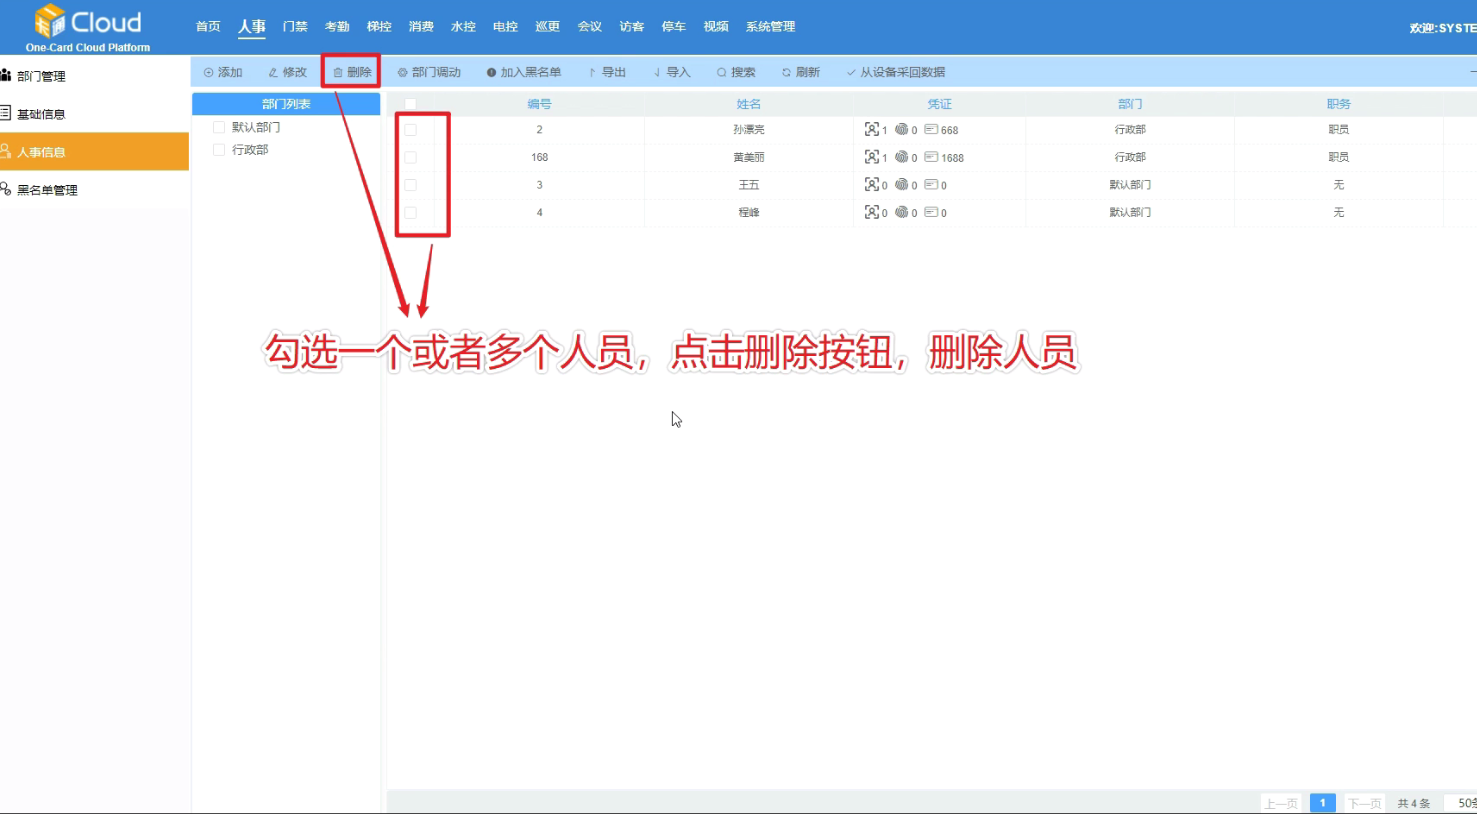Open 会议 in top navigation
This screenshot has width=1477, height=814.
coord(590,27)
